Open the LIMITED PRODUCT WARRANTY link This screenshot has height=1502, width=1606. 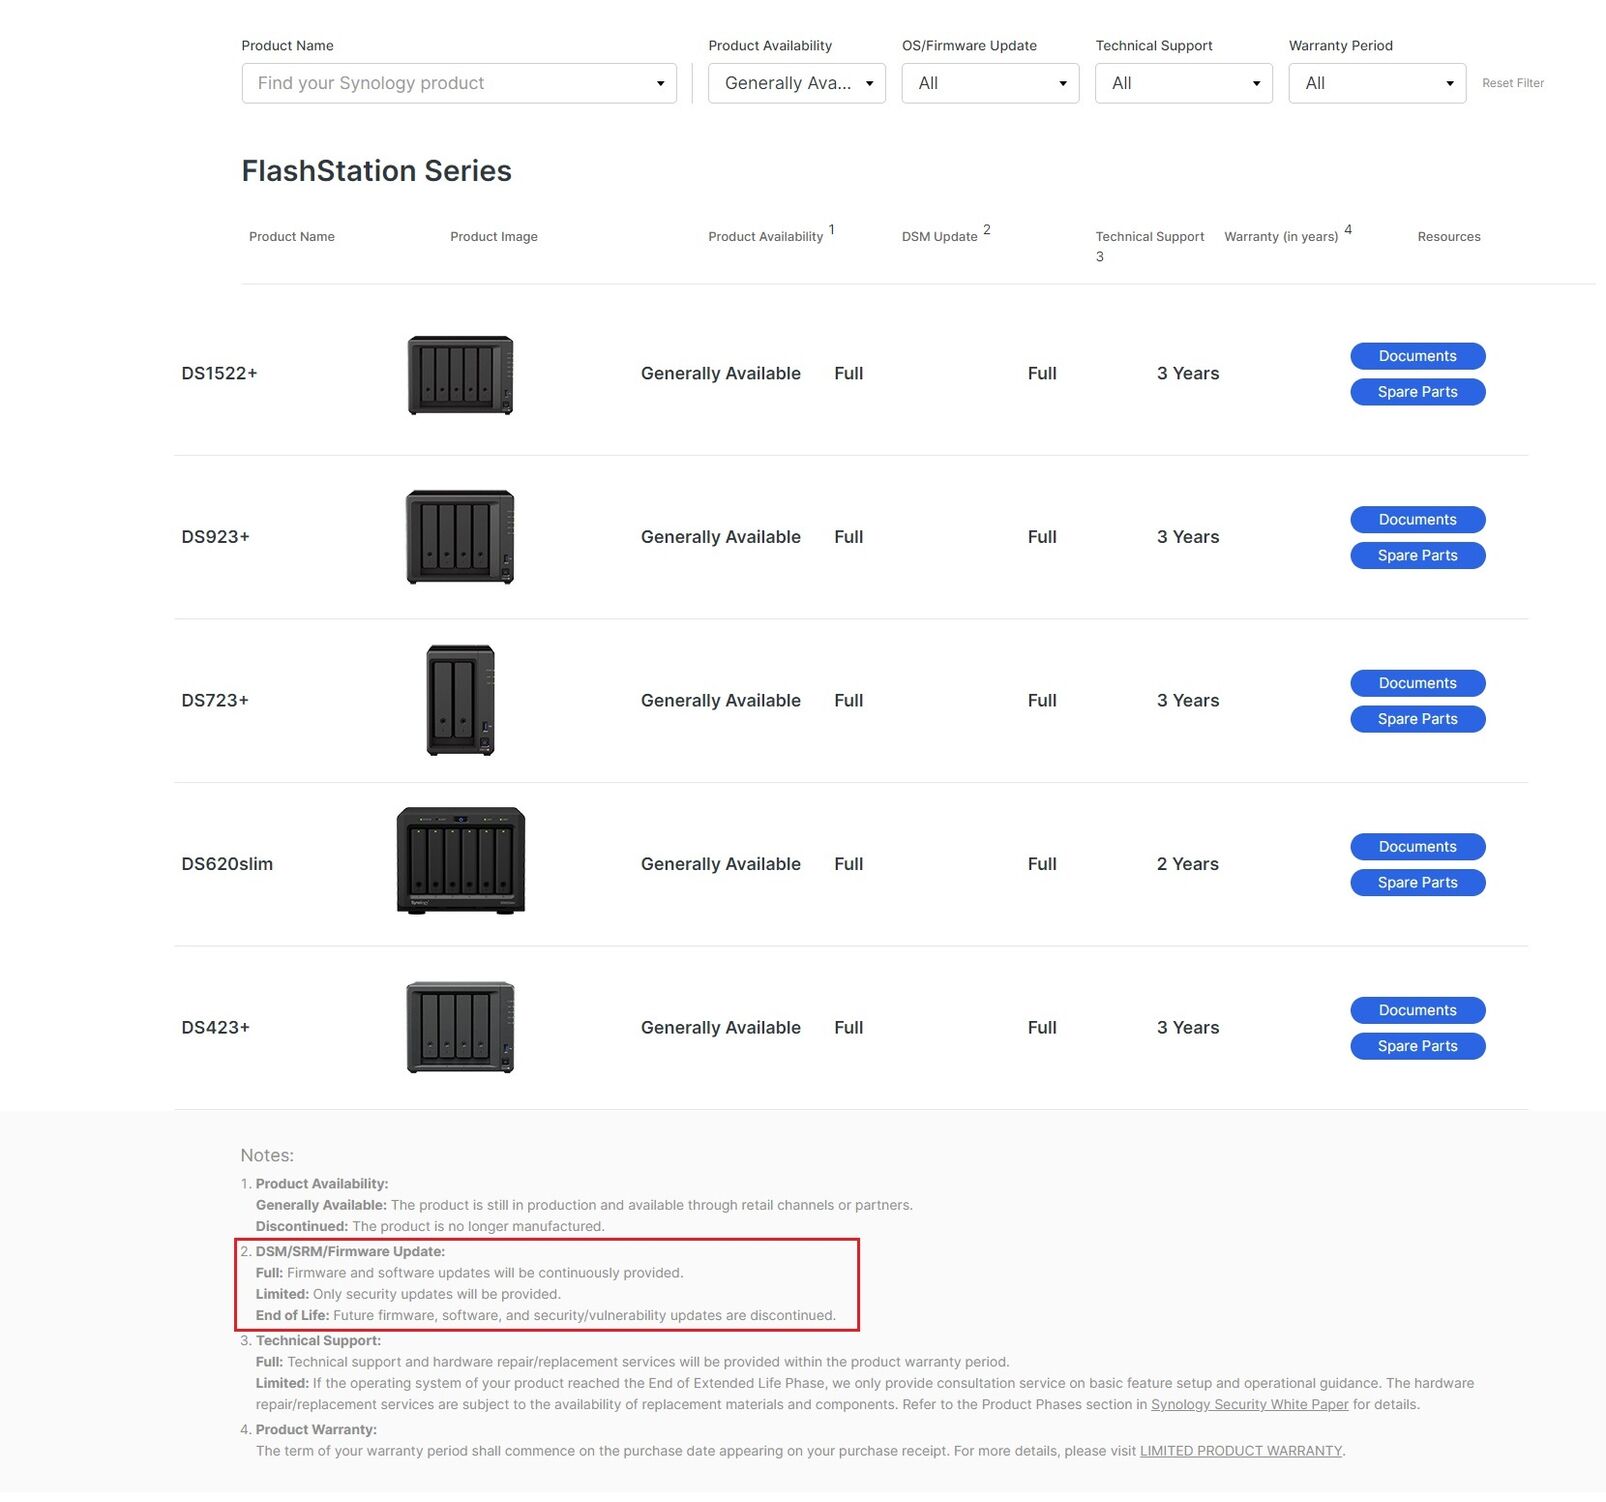[x=1241, y=1450]
